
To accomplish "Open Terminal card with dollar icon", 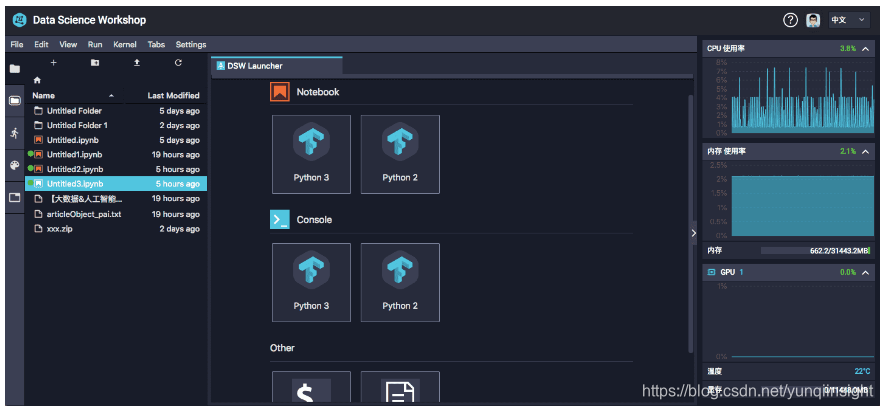I will (311, 387).
